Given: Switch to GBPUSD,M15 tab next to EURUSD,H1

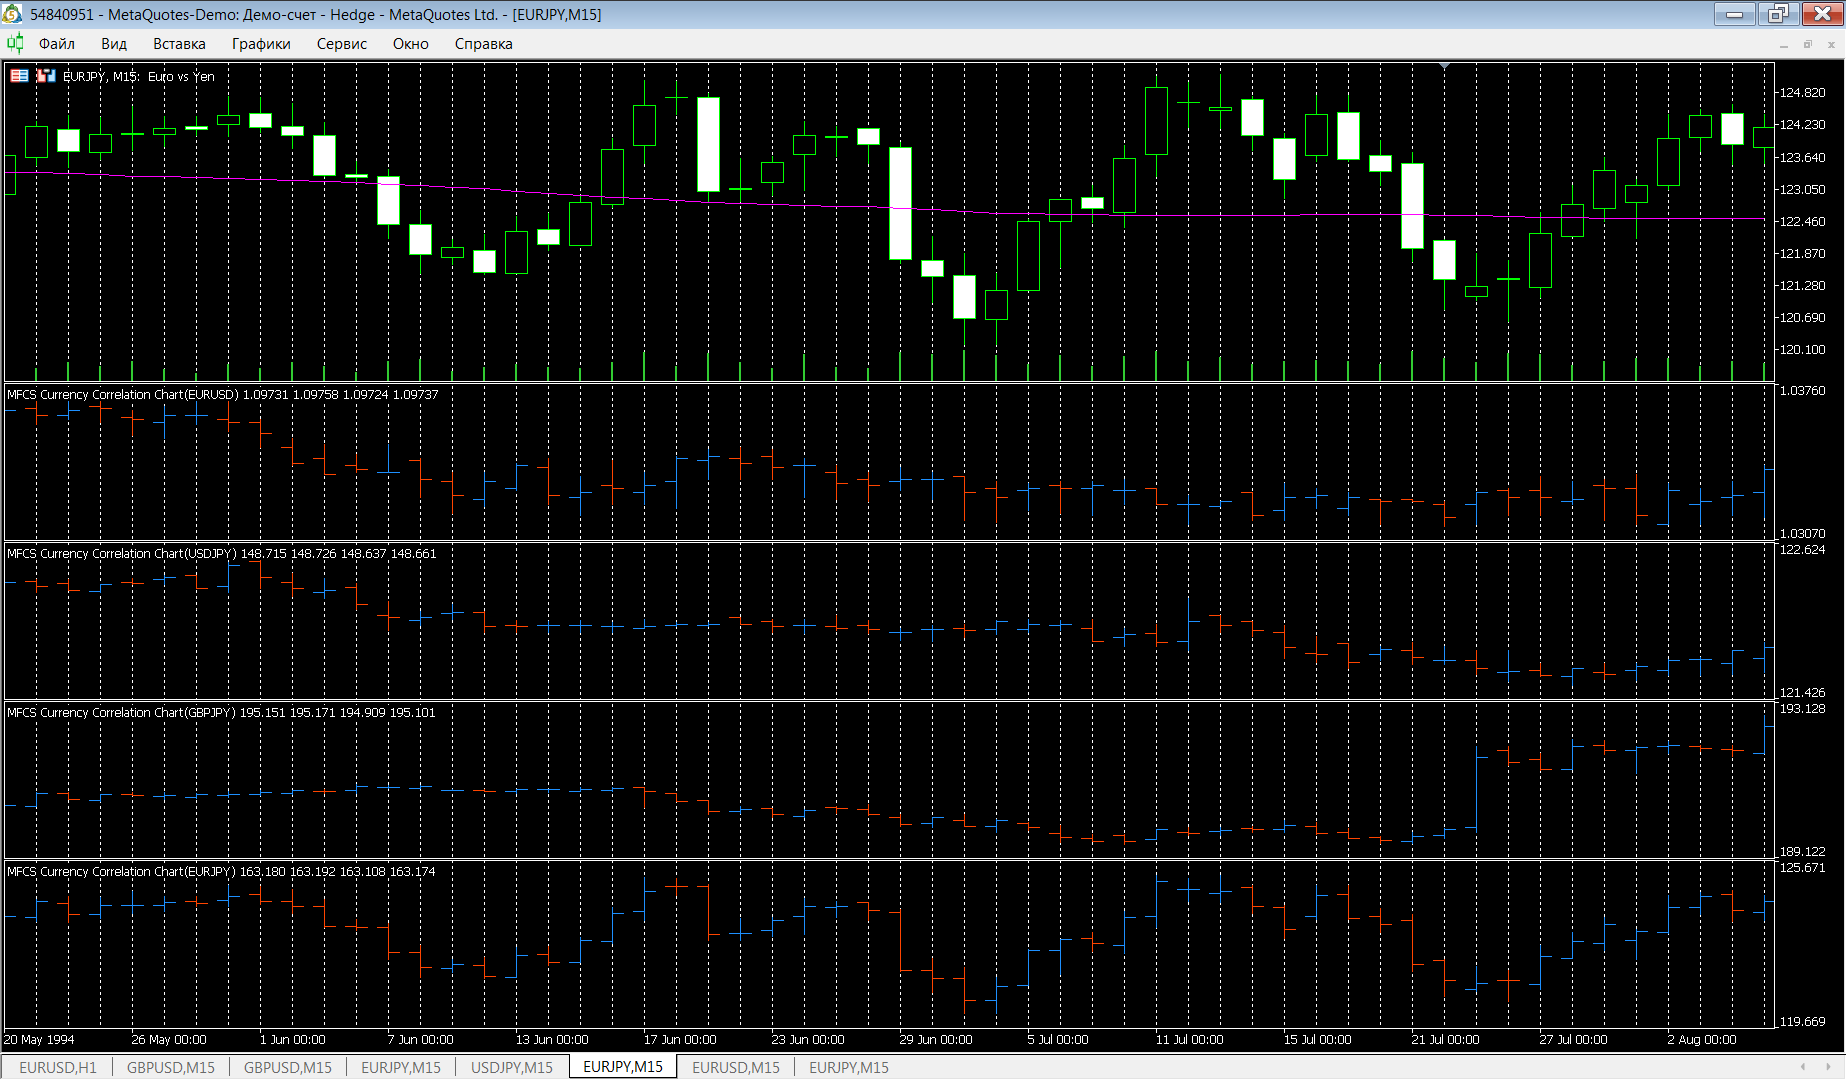Looking at the screenshot, I should (171, 1067).
